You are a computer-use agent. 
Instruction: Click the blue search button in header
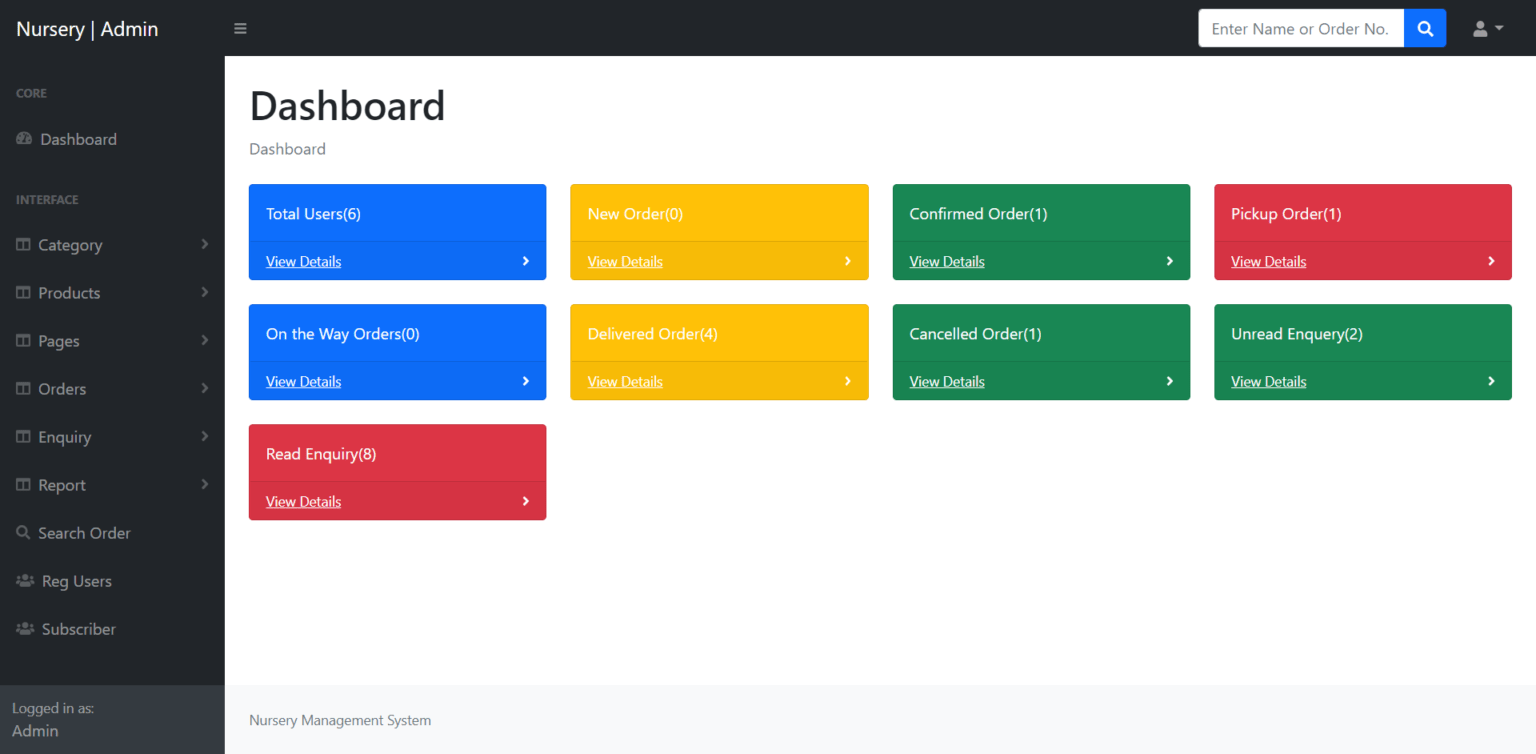(x=1424, y=28)
